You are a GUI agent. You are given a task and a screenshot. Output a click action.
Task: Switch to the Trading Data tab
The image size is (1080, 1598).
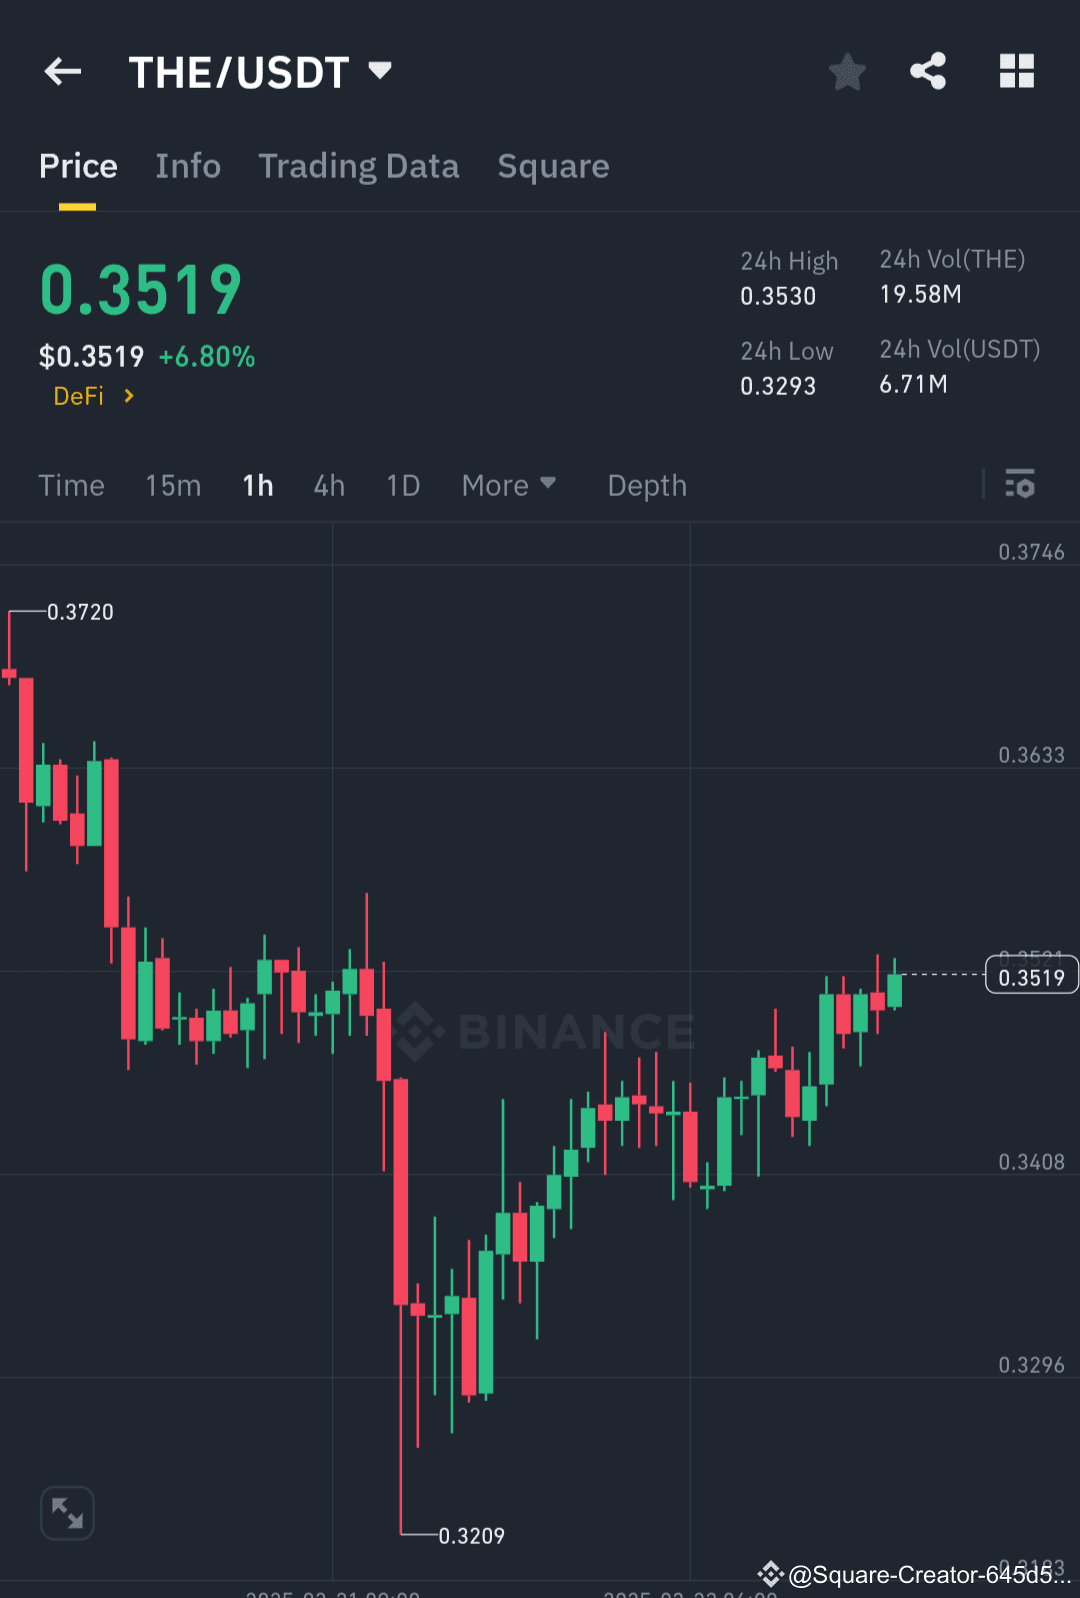click(359, 166)
